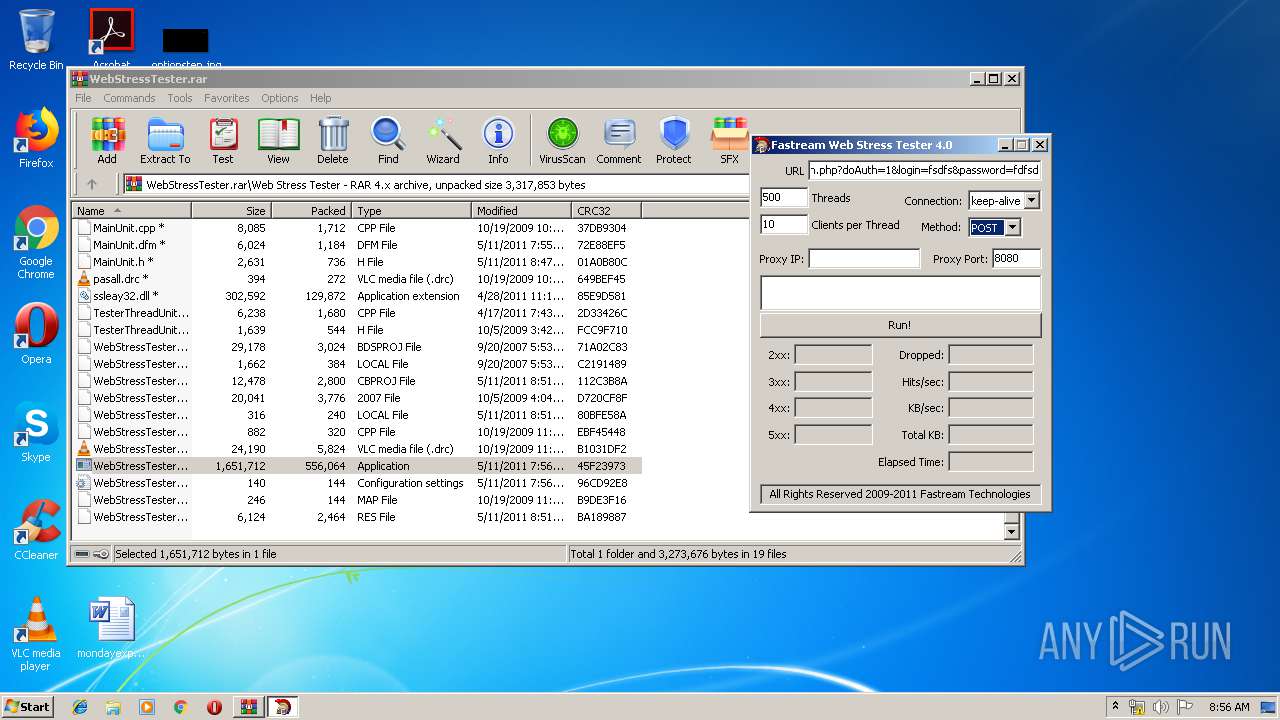Open Recycle Bin desktop icon
This screenshot has height=720, width=1280.
(x=36, y=40)
